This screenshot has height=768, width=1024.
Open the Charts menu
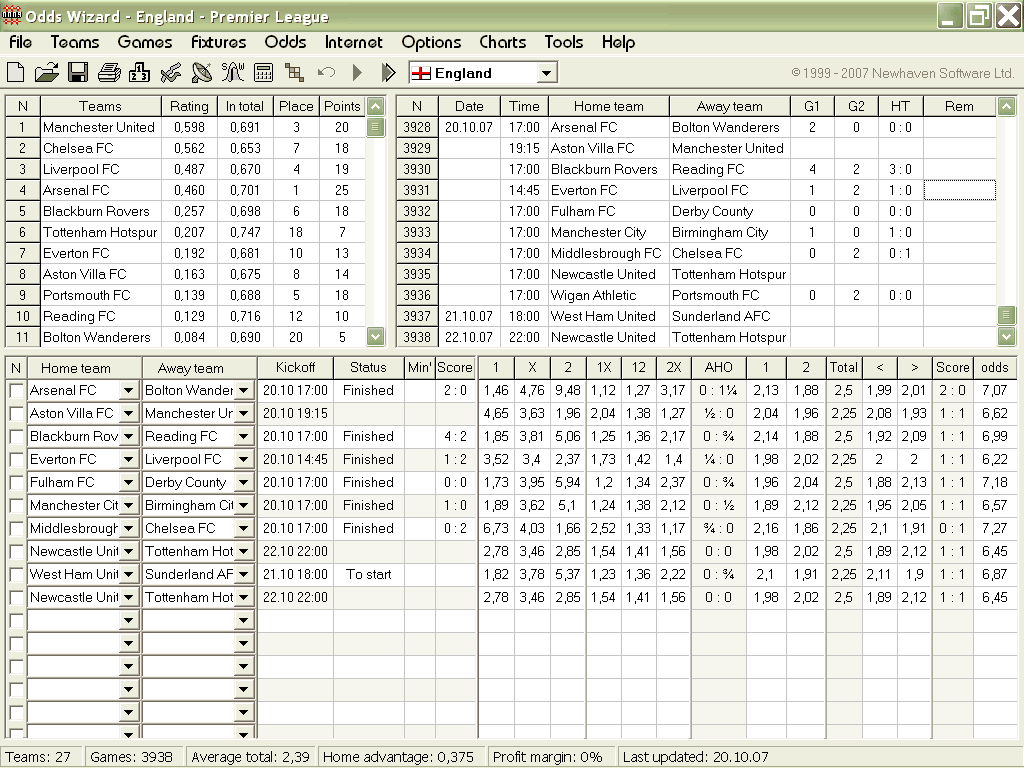(502, 42)
